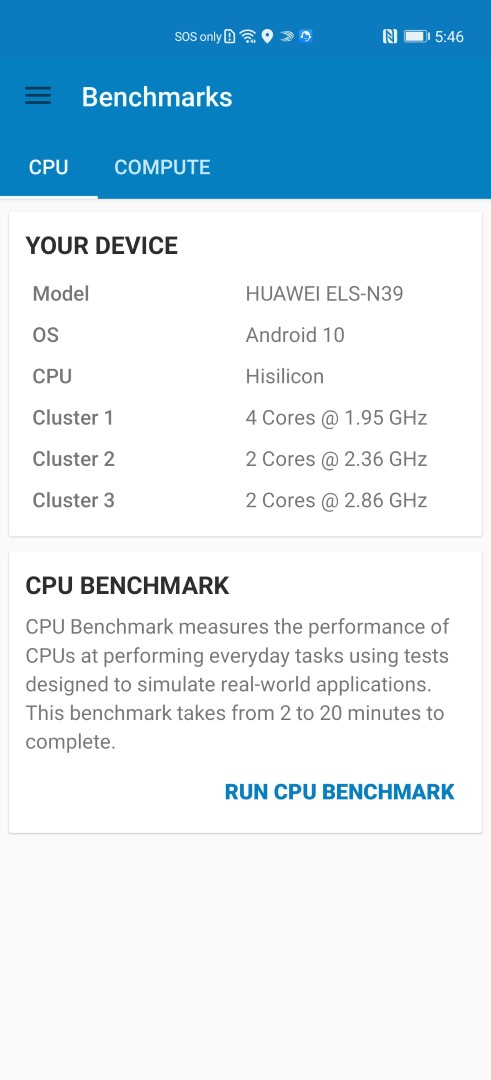Select Cluster 3 row with 2.86 GHz
This screenshot has height=1080, width=491.
point(245,501)
